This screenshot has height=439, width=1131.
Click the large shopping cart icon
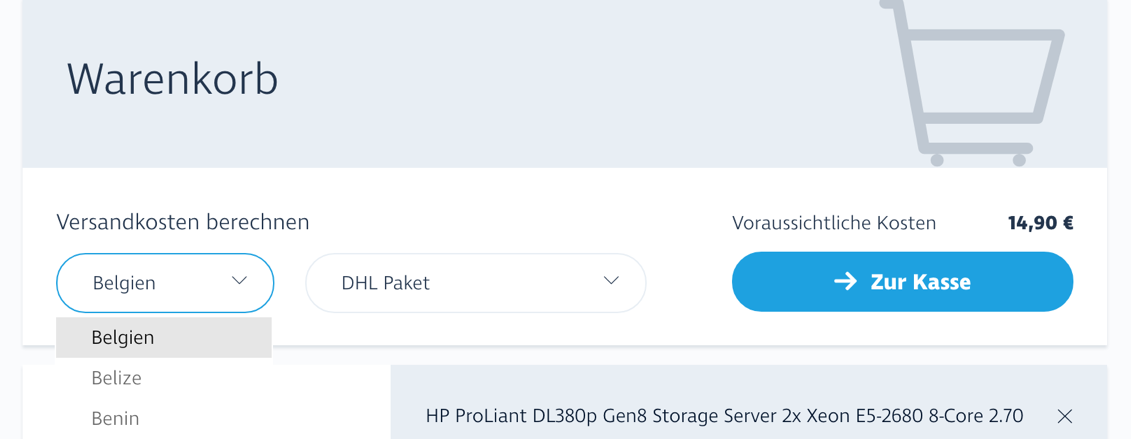pos(972,83)
